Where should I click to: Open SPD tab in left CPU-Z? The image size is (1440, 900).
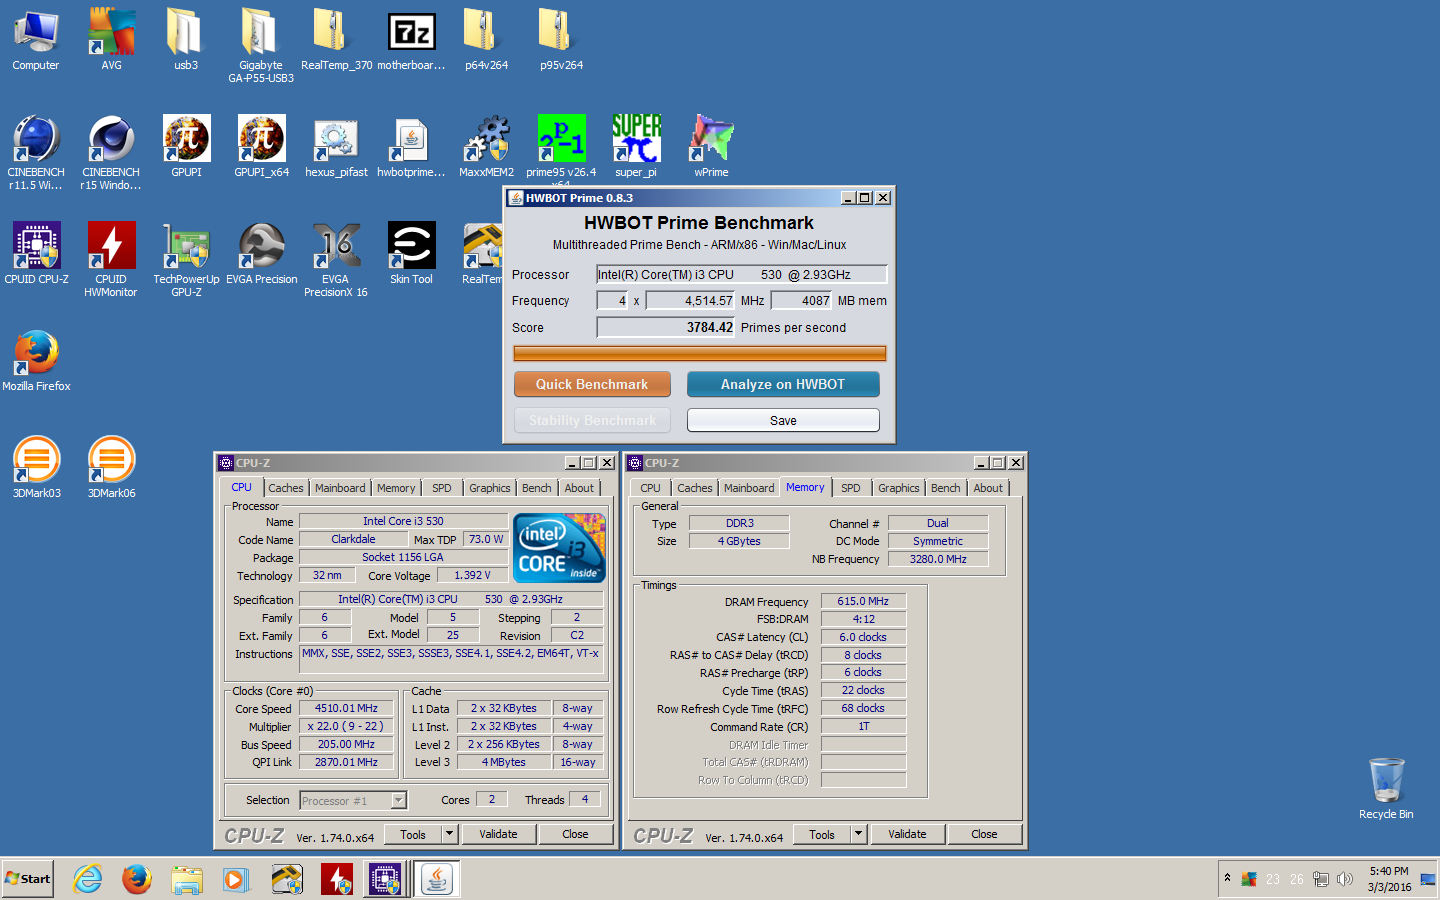[x=442, y=488]
